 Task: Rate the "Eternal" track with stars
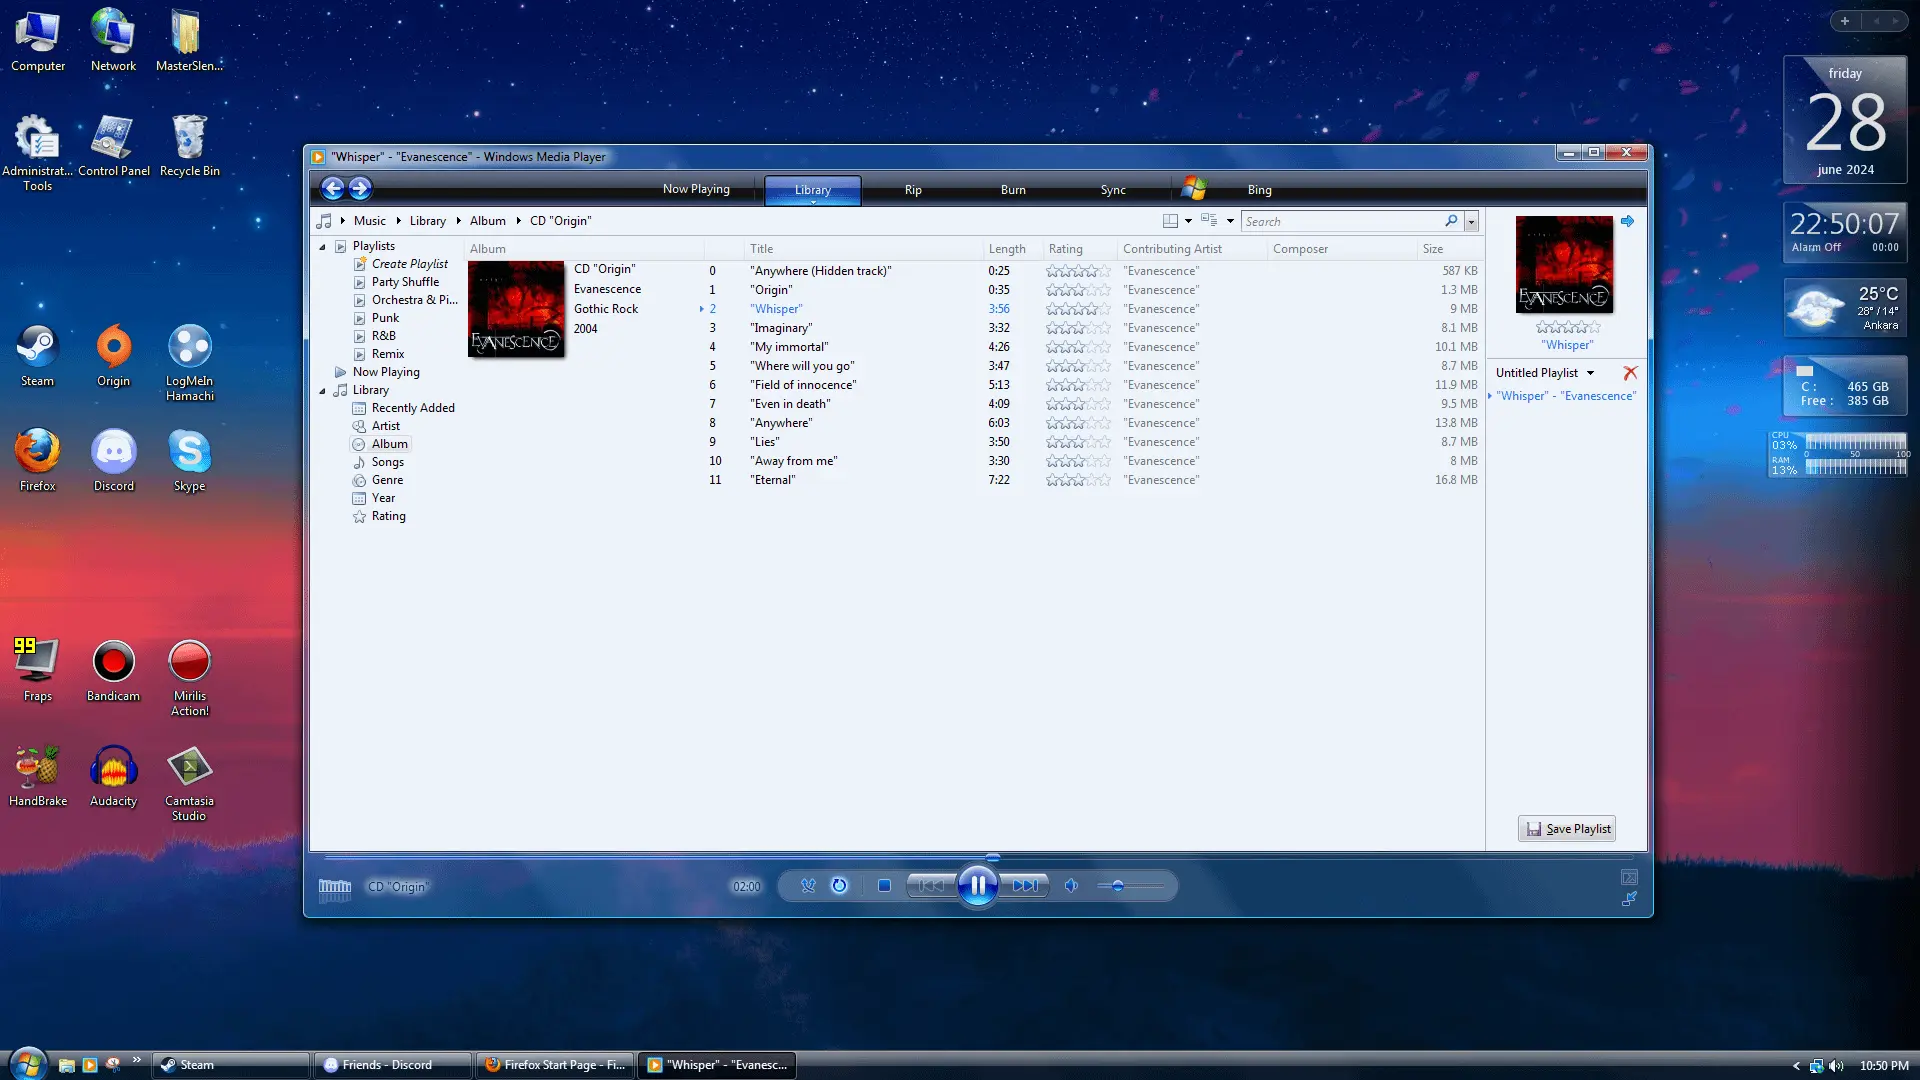pos(1078,480)
